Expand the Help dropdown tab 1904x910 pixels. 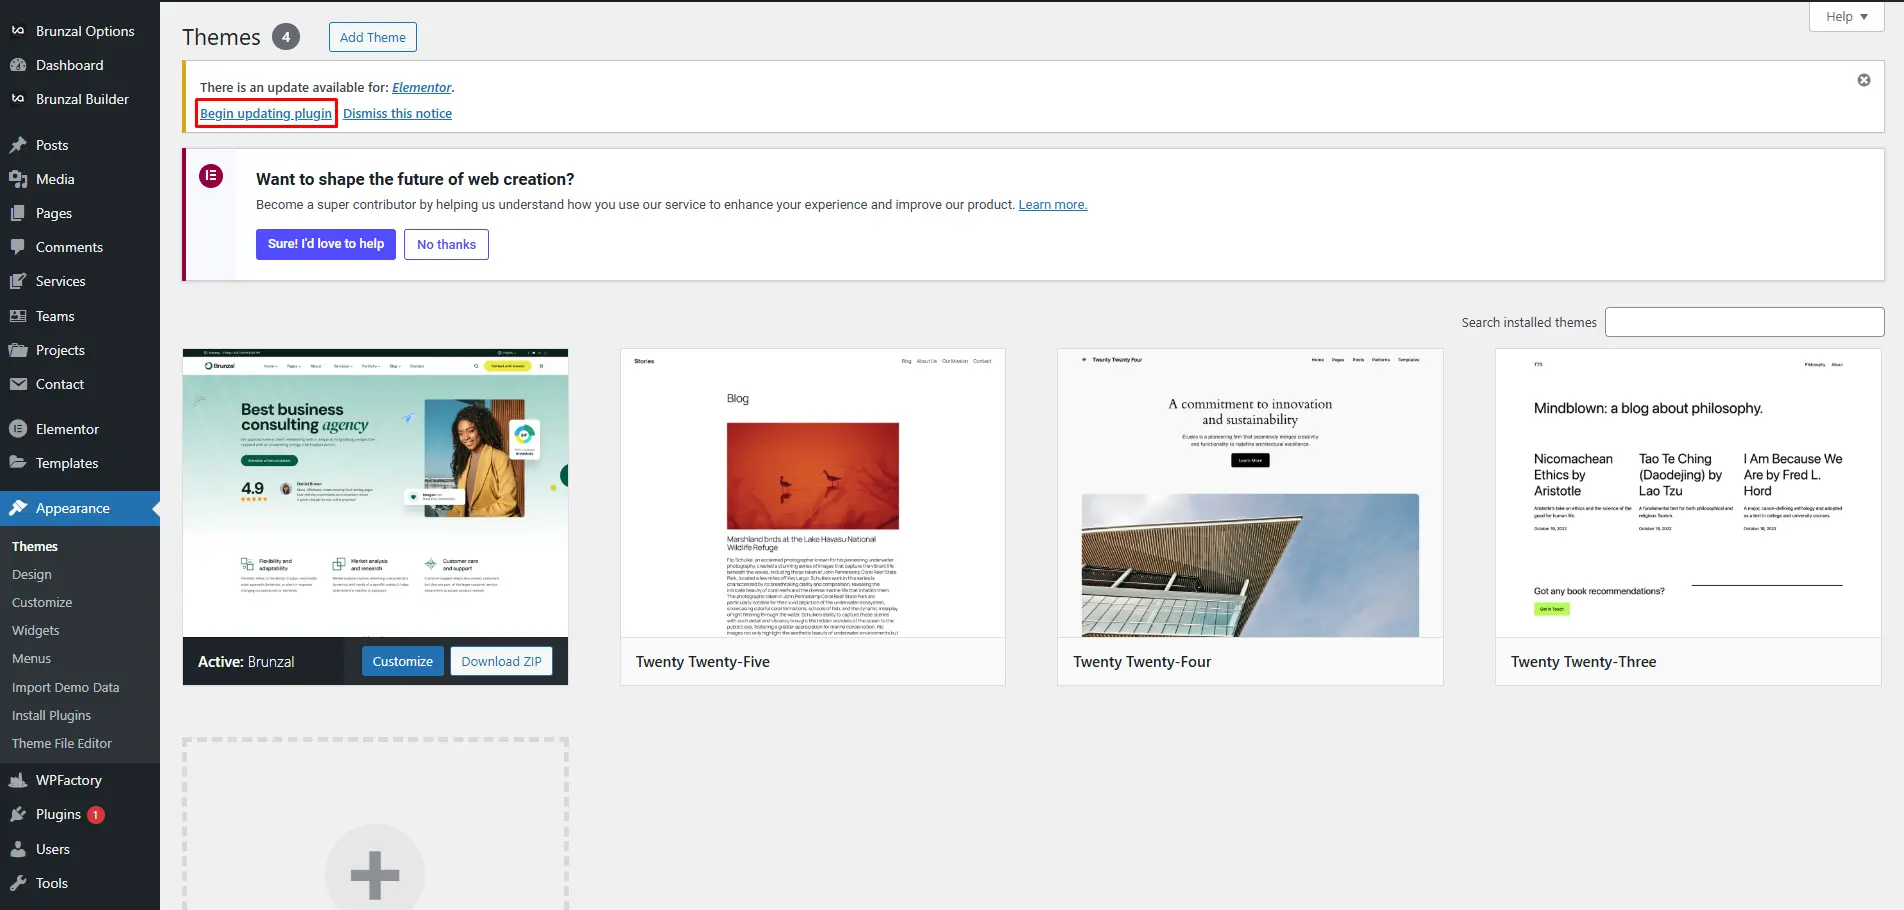tap(1846, 16)
